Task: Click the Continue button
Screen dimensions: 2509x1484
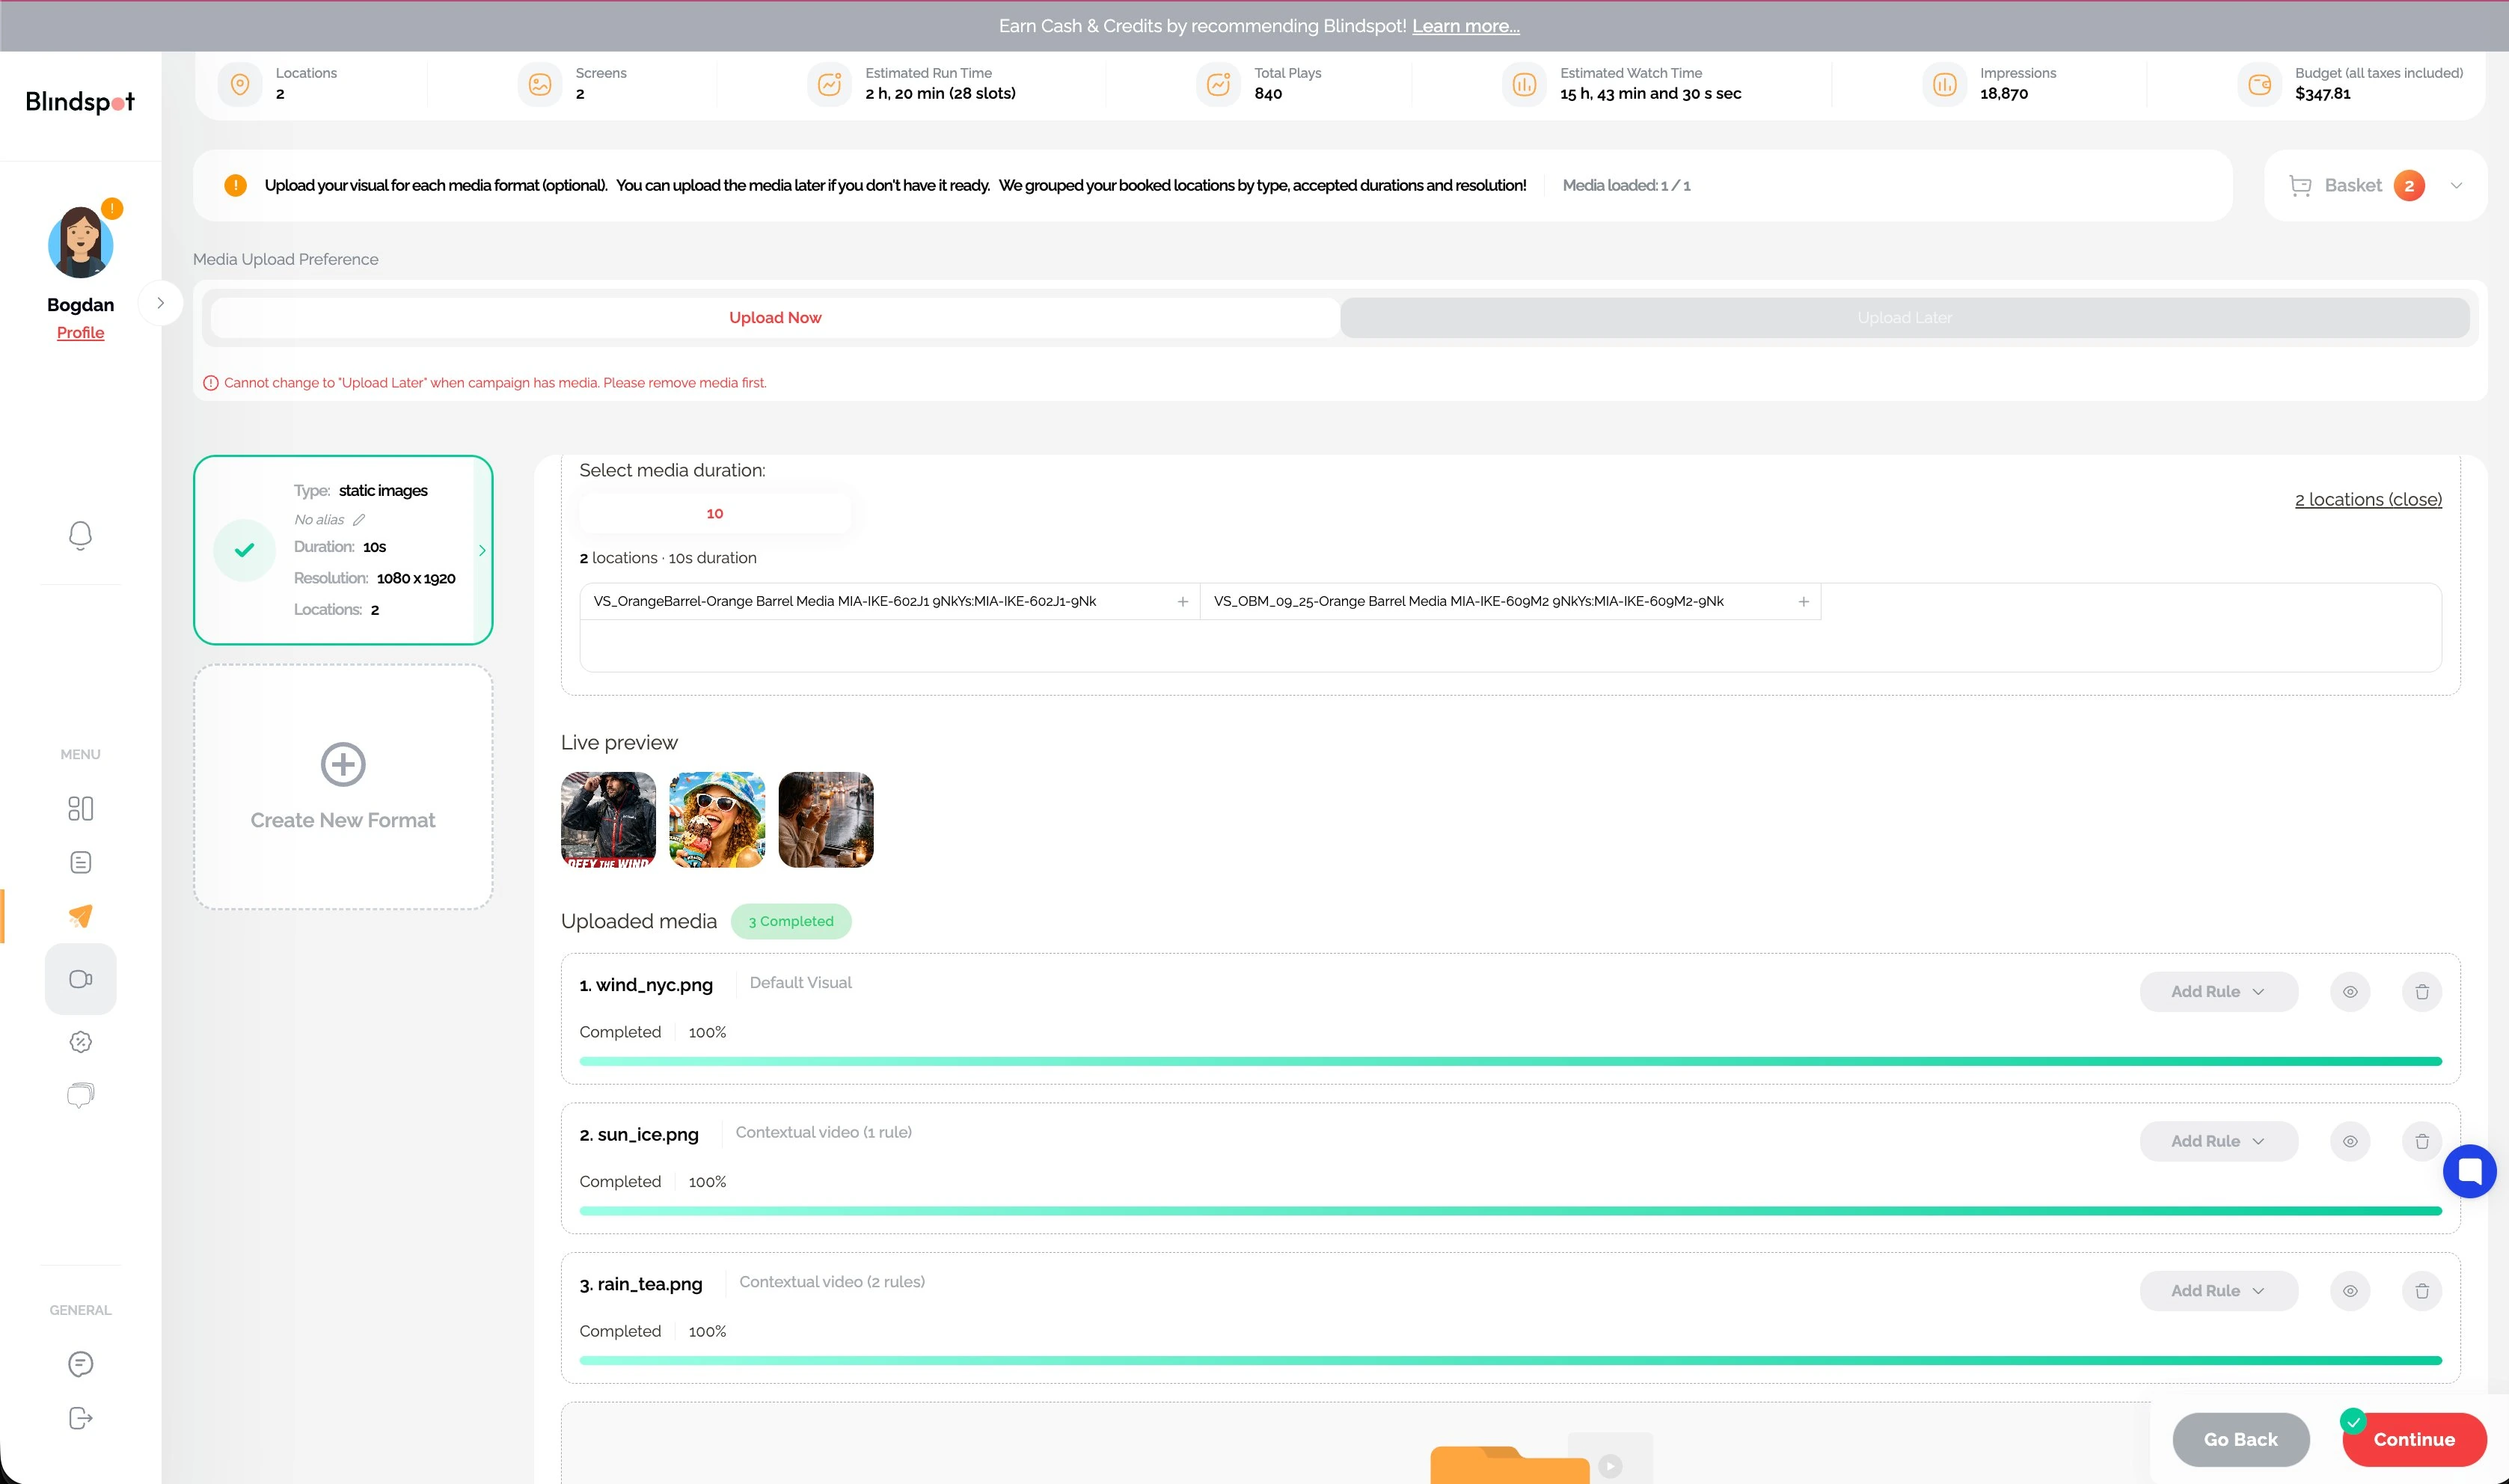Action: pyautogui.click(x=2413, y=1439)
